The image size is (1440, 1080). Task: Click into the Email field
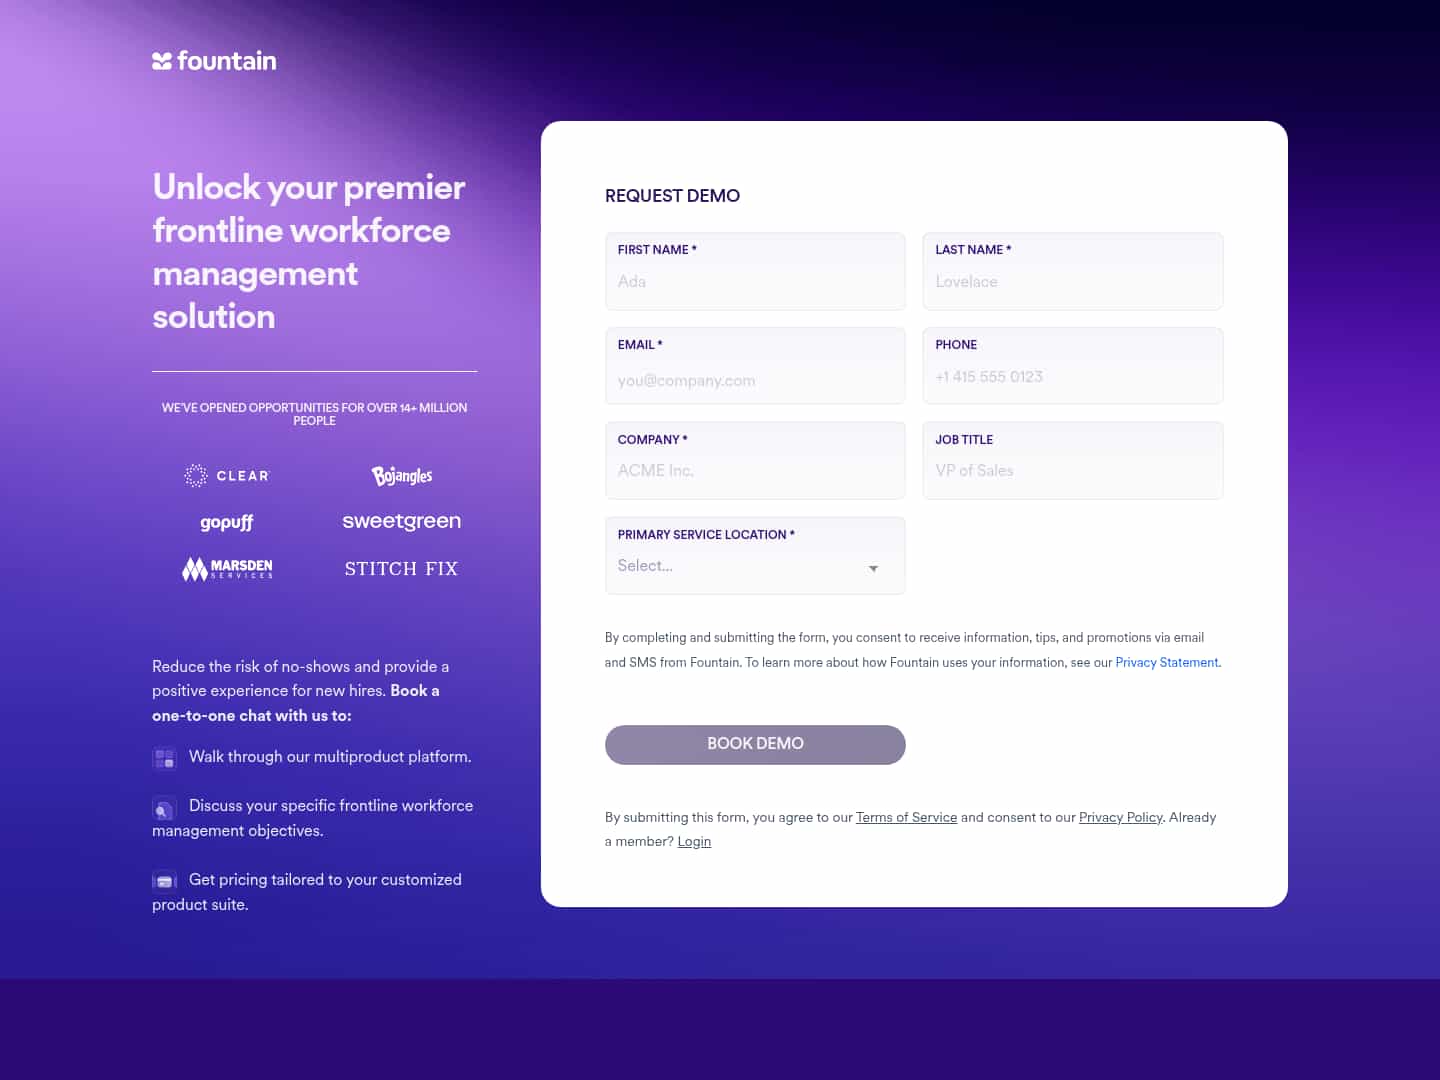755,380
